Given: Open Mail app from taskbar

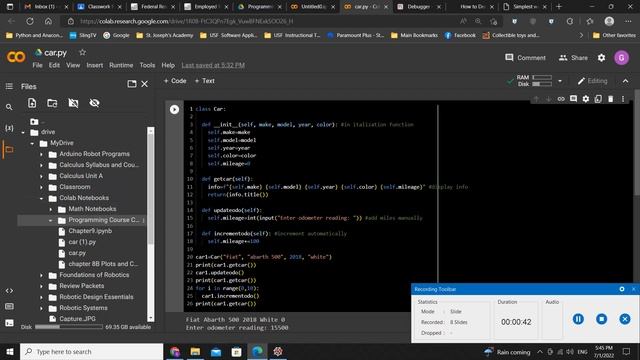Looking at the screenshot, I should 216,351.
